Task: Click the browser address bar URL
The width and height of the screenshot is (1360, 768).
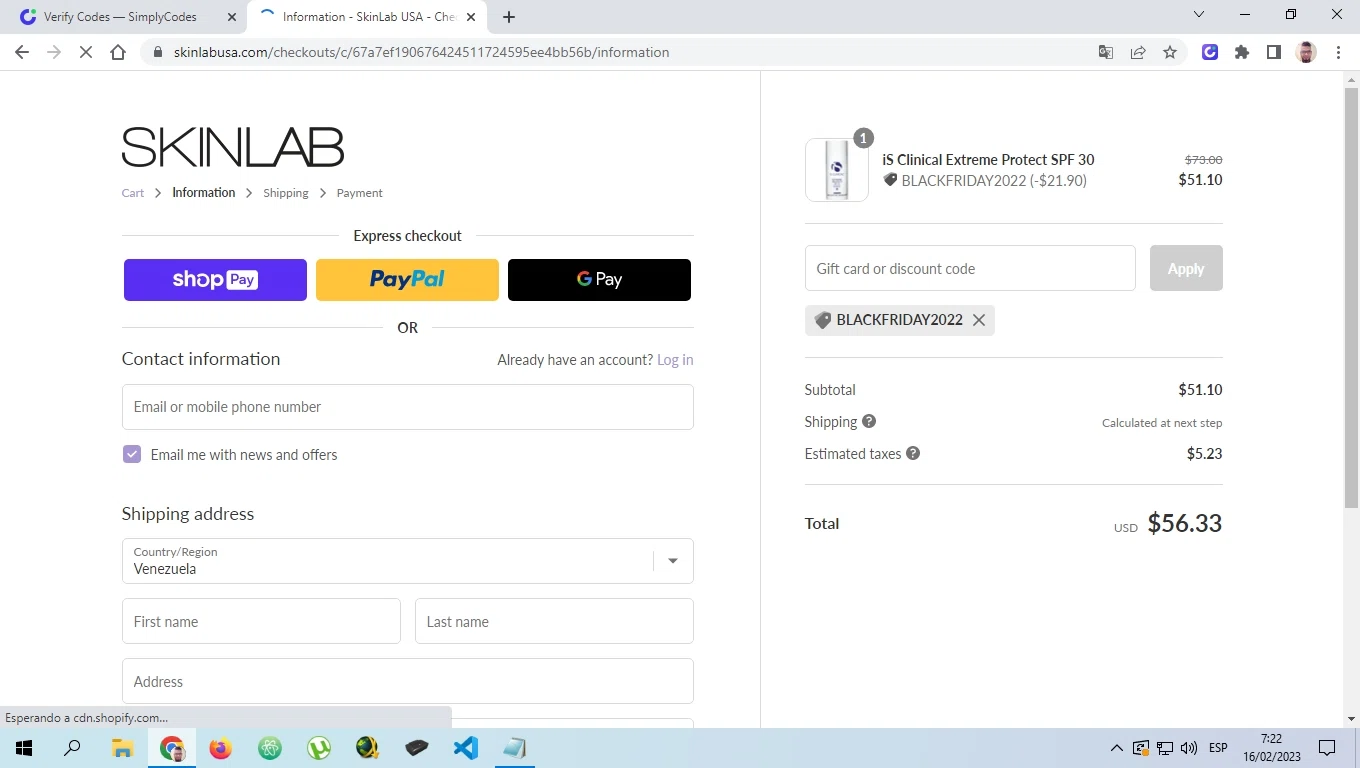Action: coord(421,52)
